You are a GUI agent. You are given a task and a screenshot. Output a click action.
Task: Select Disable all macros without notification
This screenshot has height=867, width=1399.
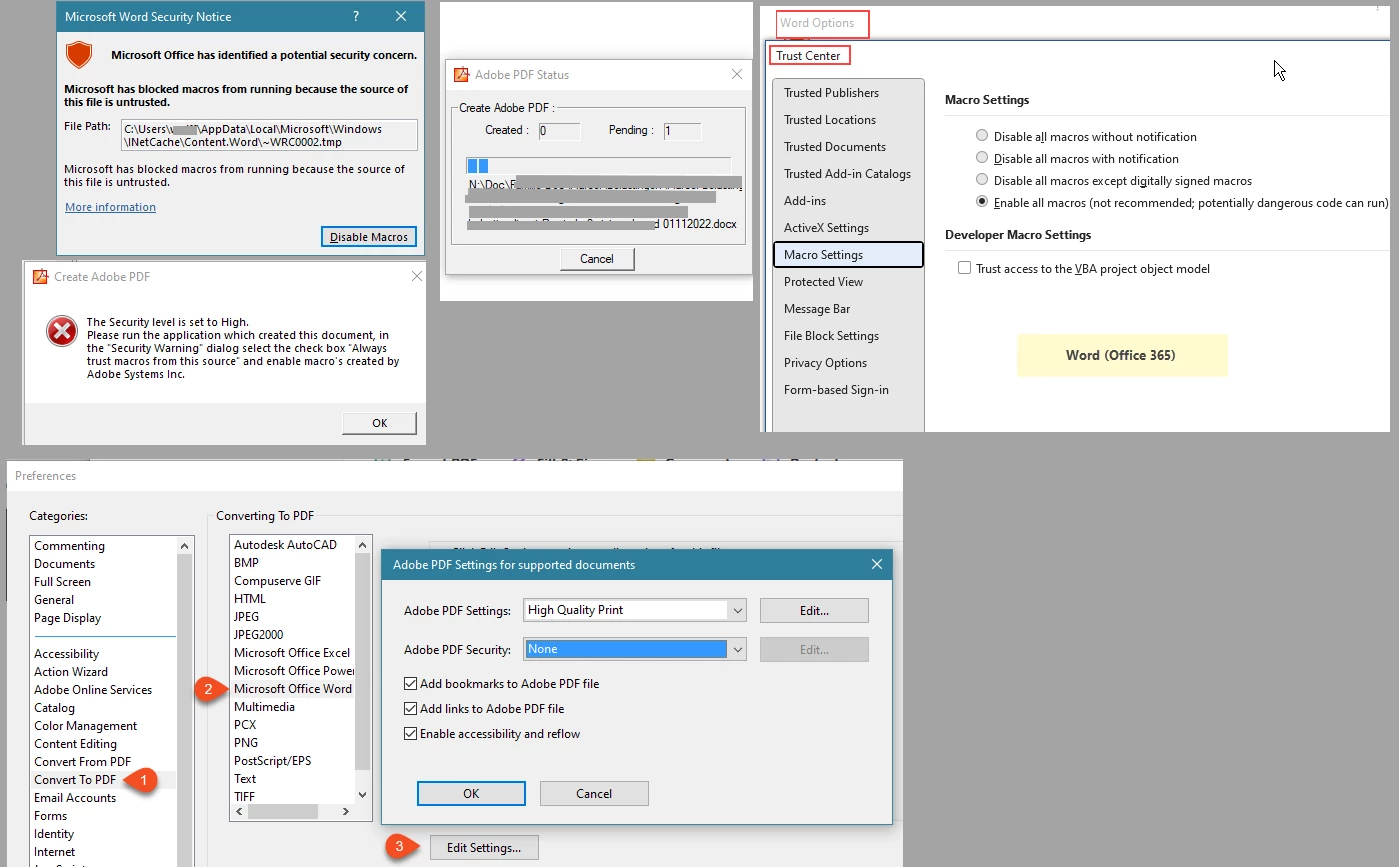[982, 136]
